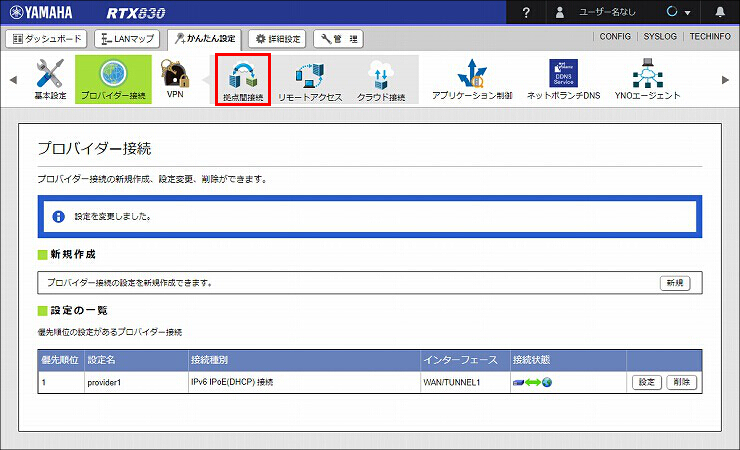Click ユーザー名なし user name text

pyautogui.click(x=607, y=12)
